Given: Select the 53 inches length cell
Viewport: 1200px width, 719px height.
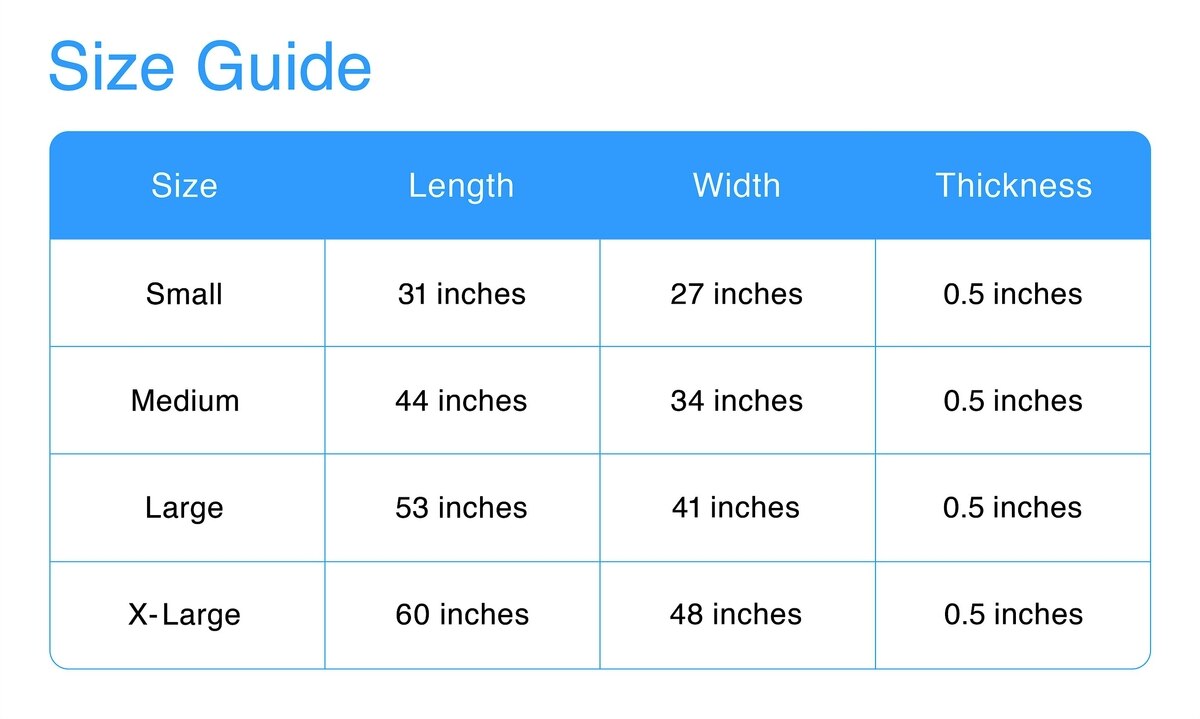Looking at the screenshot, I should [461, 508].
